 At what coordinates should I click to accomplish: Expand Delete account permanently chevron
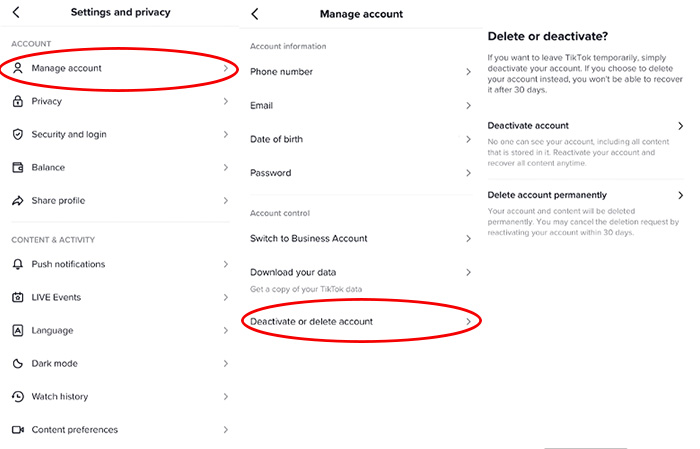click(x=680, y=195)
